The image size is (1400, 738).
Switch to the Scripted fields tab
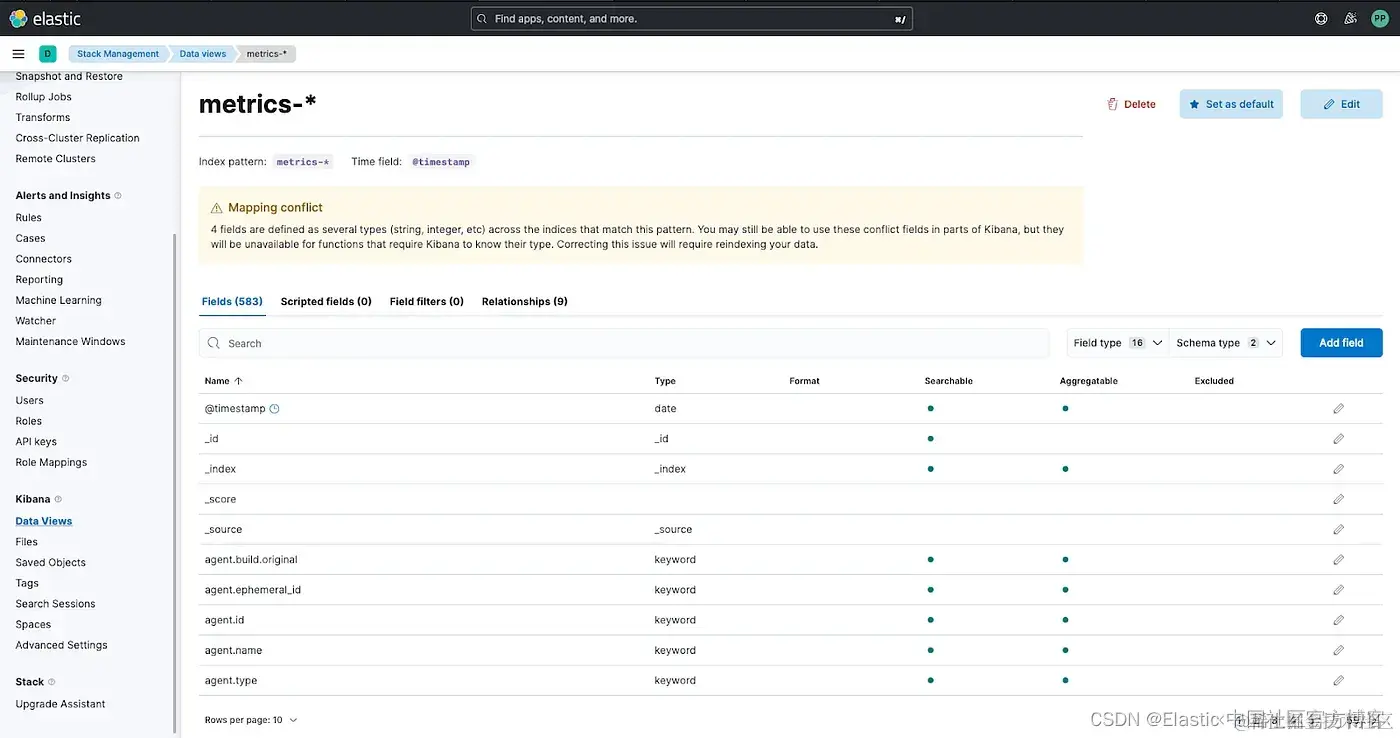tap(326, 301)
